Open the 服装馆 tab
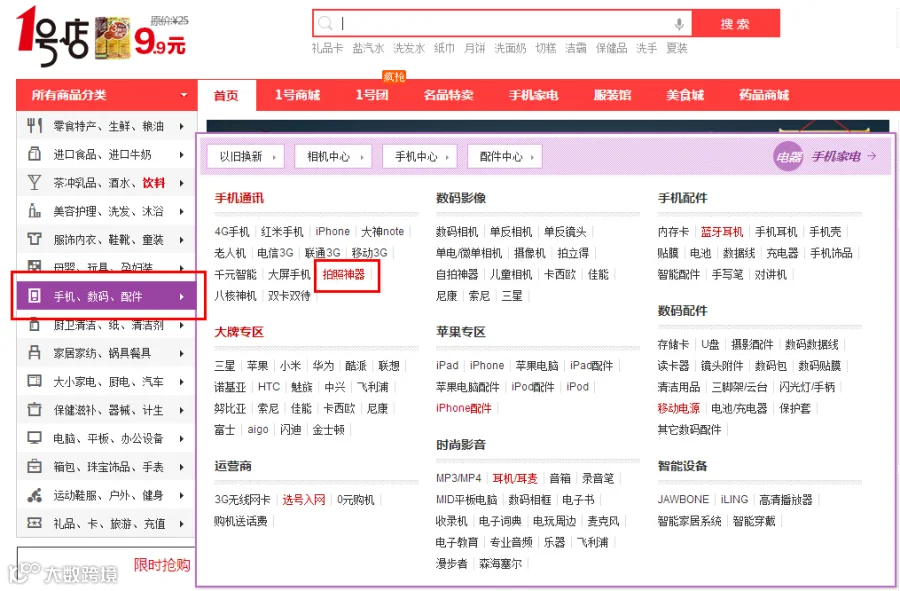Viewport: 900px width, 591px height. point(612,95)
